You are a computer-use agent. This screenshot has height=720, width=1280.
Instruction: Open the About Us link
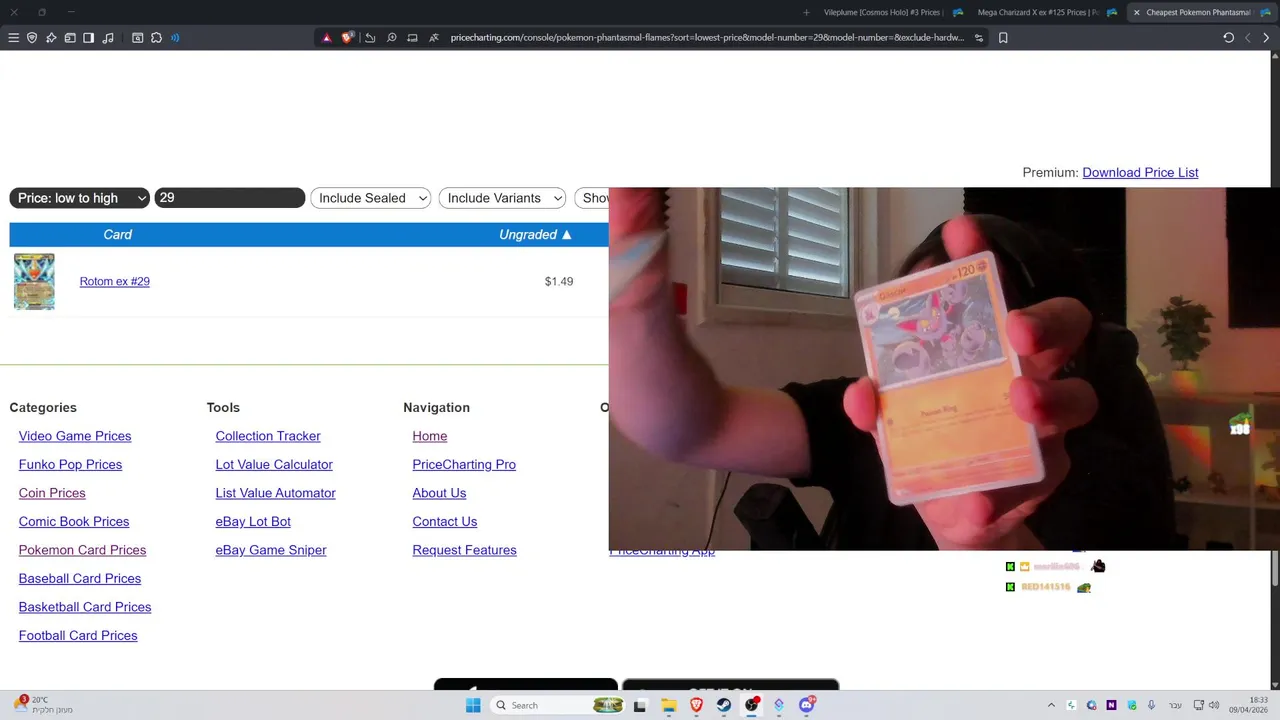pos(439,493)
